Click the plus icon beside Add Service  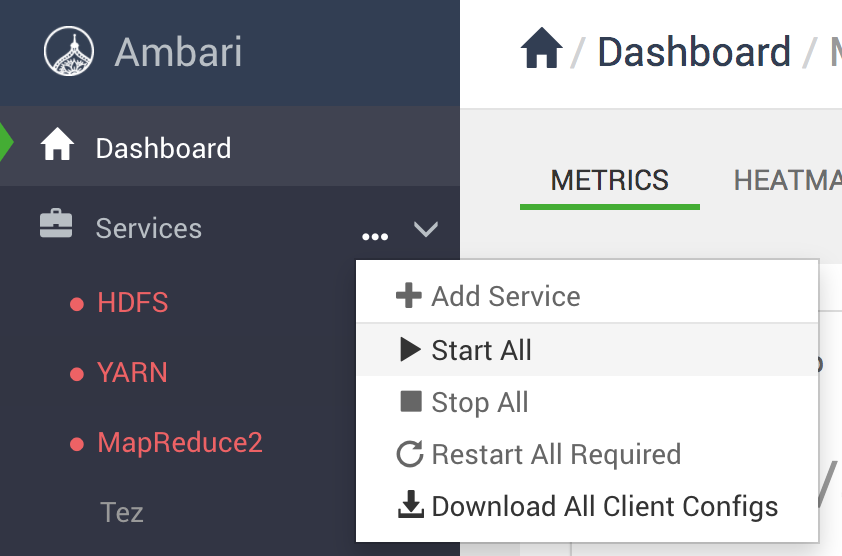tap(409, 295)
